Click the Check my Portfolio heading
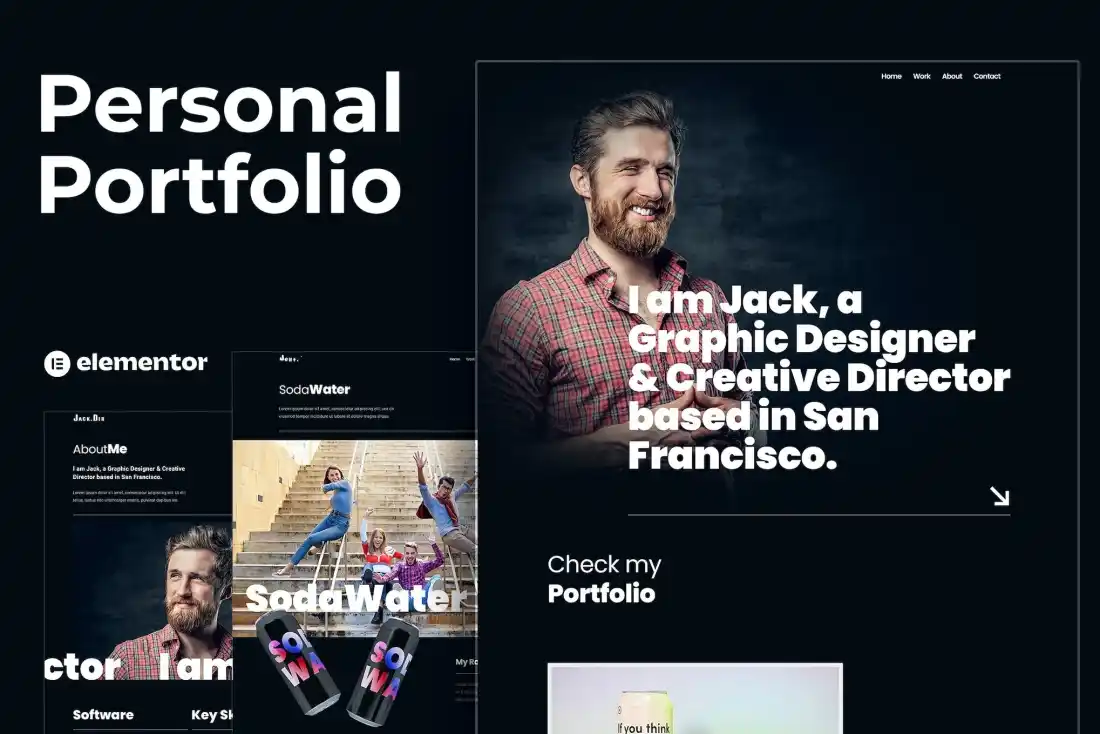This screenshot has width=1100, height=734. click(603, 579)
